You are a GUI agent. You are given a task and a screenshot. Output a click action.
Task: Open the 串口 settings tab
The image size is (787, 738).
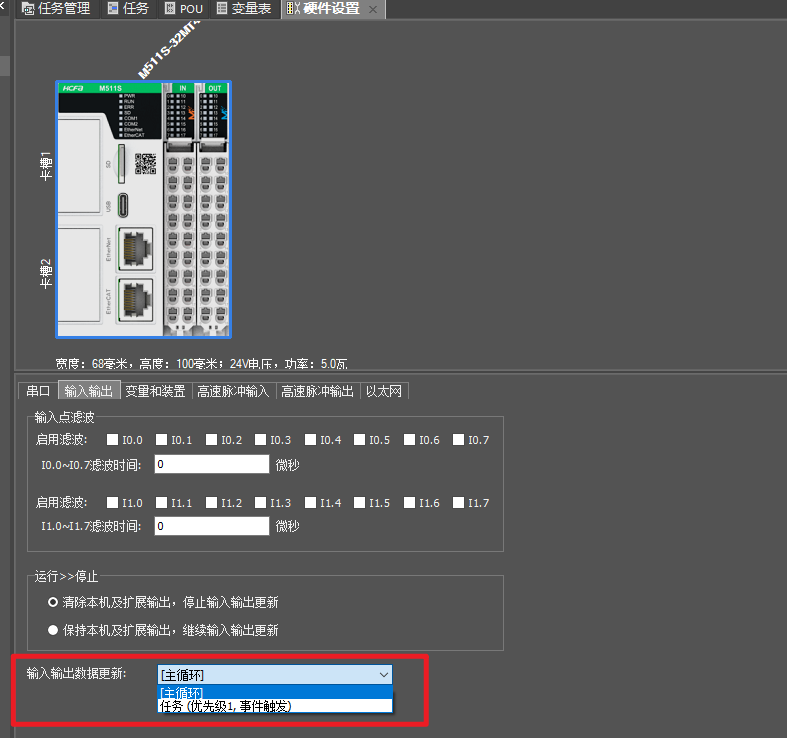(38, 391)
